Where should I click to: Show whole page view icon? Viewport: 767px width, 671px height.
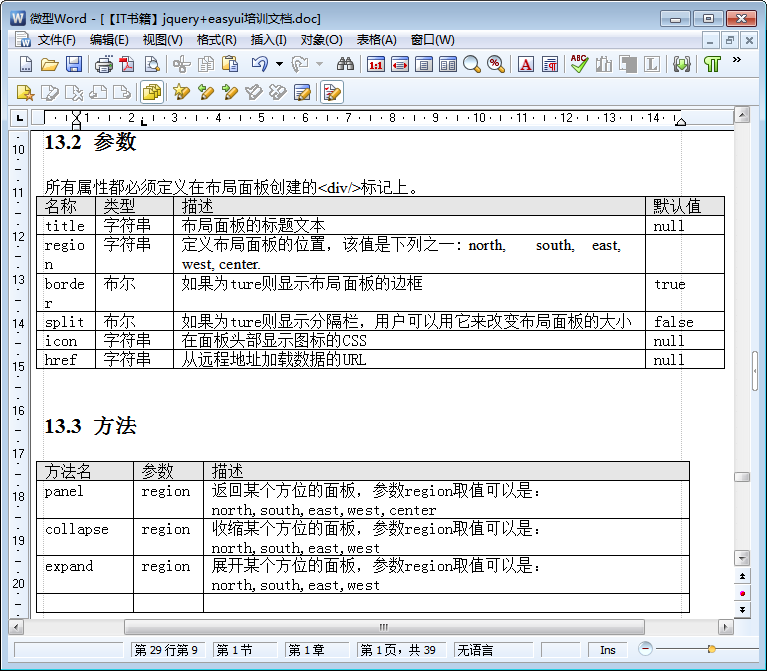coord(424,64)
